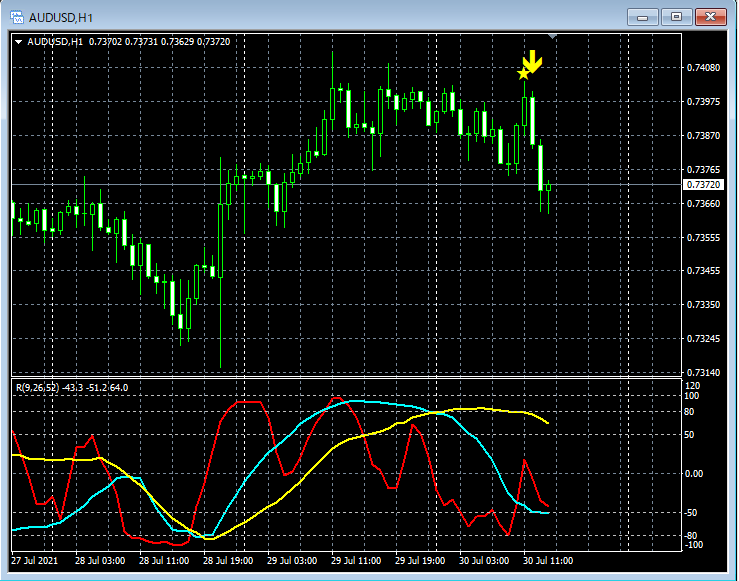Click the 29 Jul 19:00 time label

pos(420,561)
